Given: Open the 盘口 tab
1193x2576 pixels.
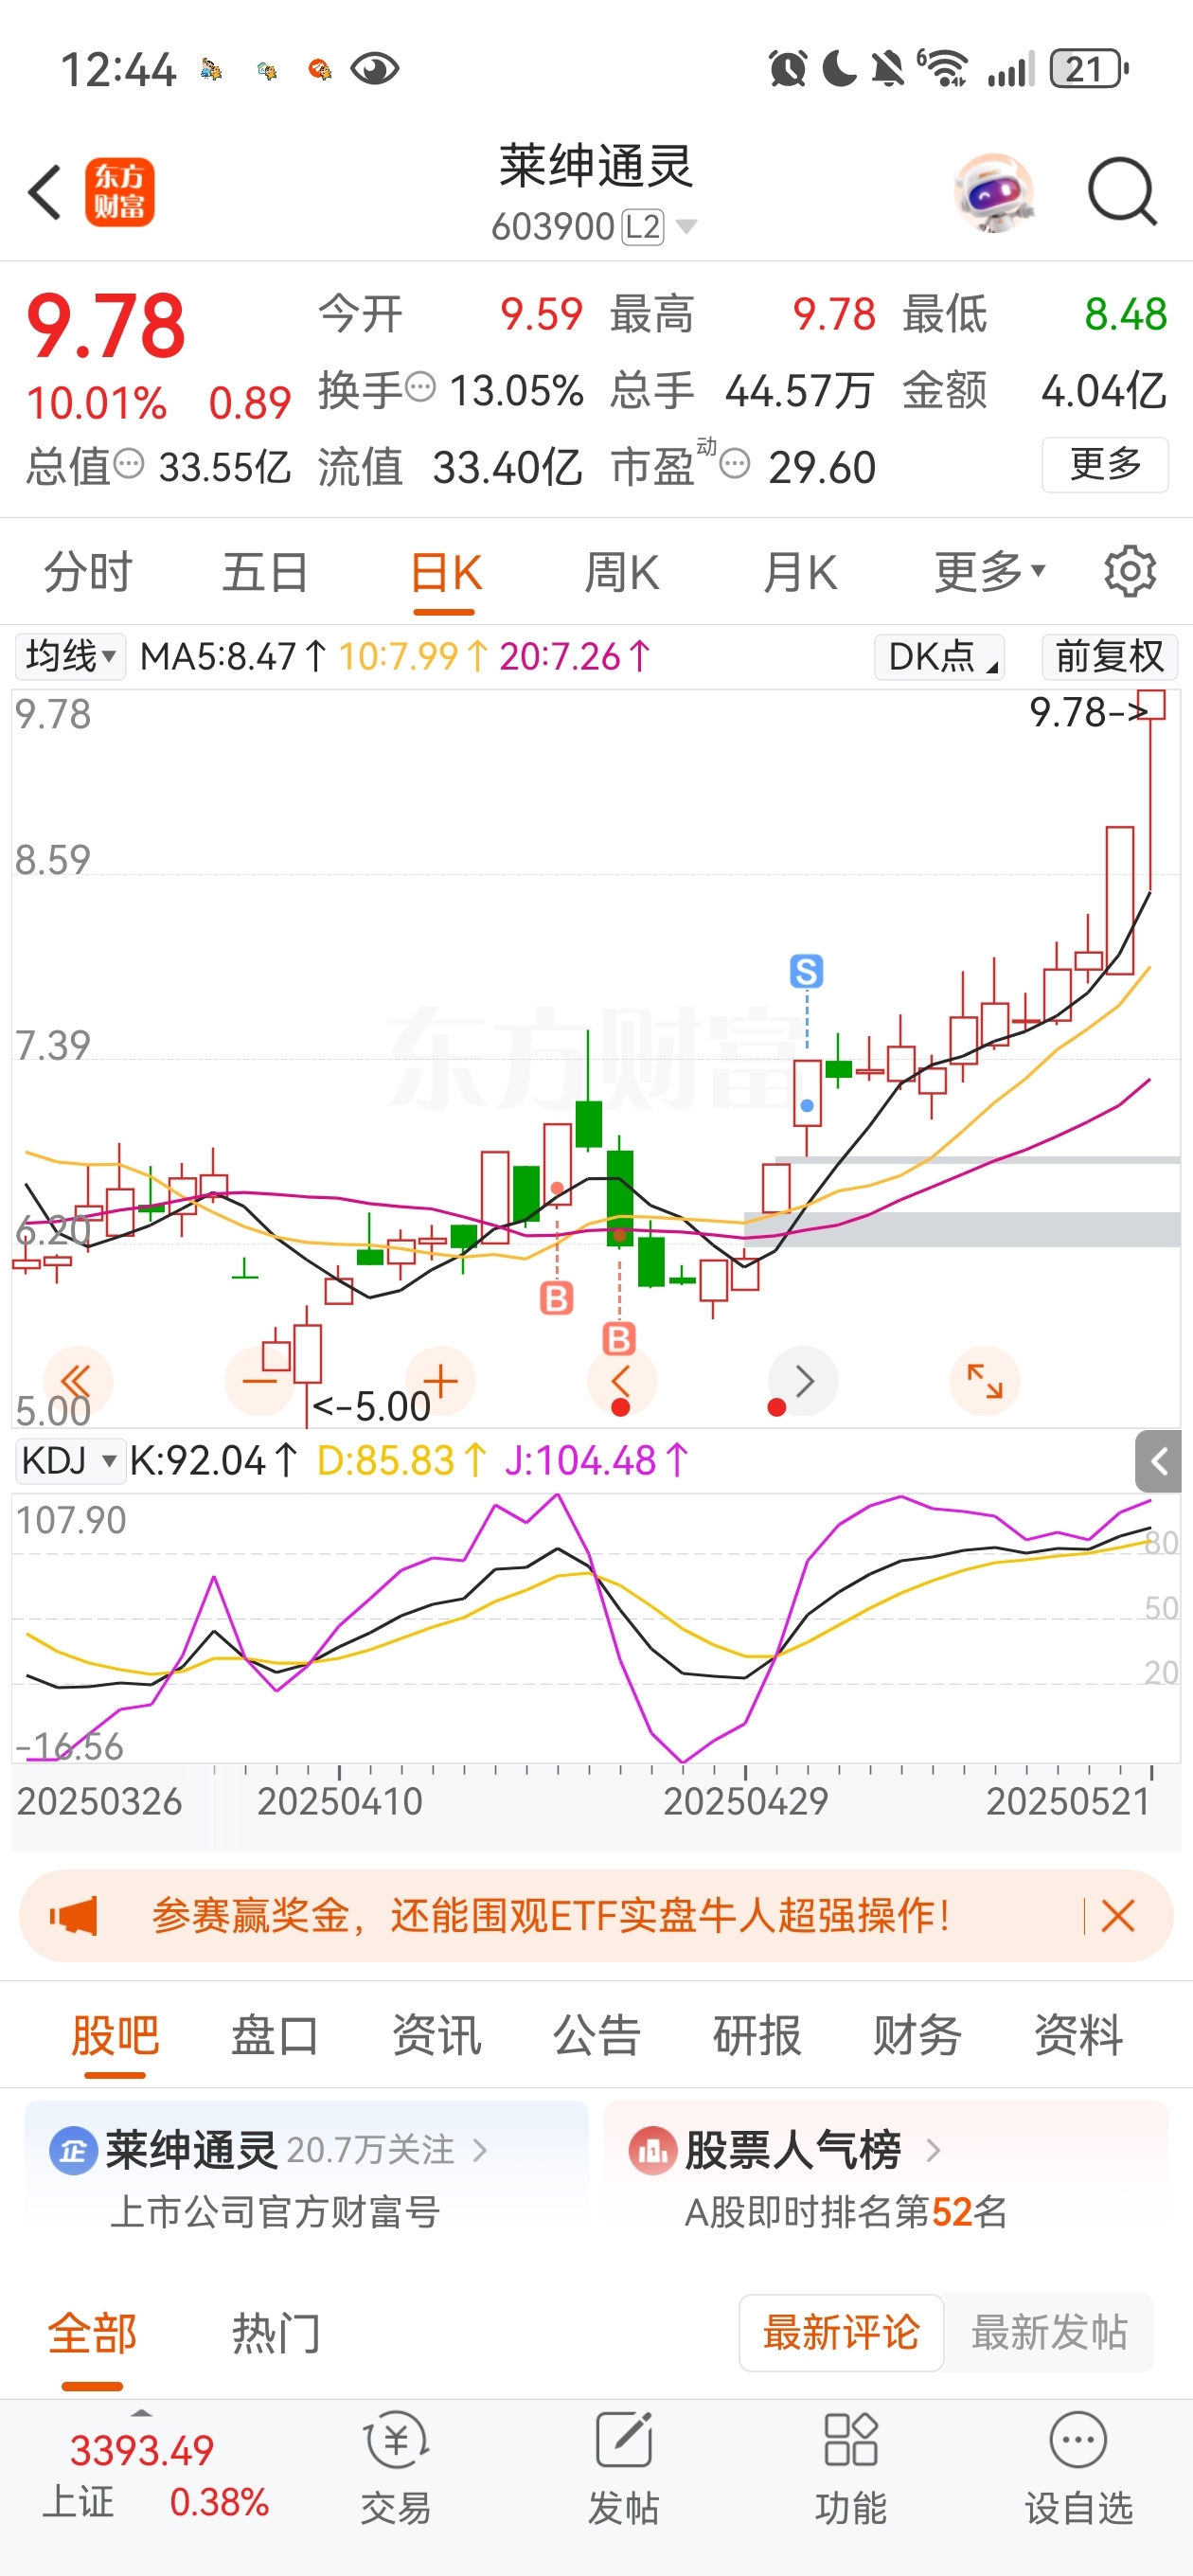Looking at the screenshot, I should click(x=275, y=2035).
